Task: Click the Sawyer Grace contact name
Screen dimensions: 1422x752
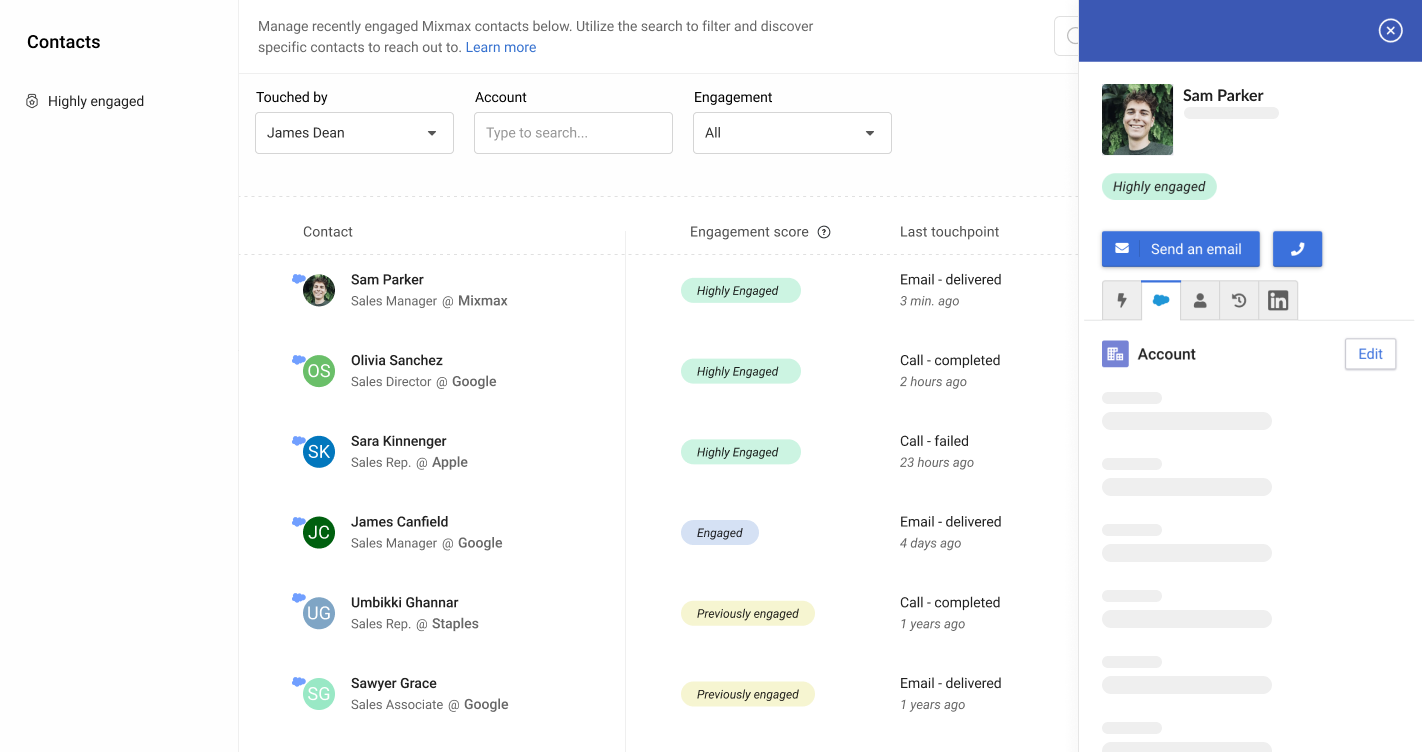Action: pos(394,684)
